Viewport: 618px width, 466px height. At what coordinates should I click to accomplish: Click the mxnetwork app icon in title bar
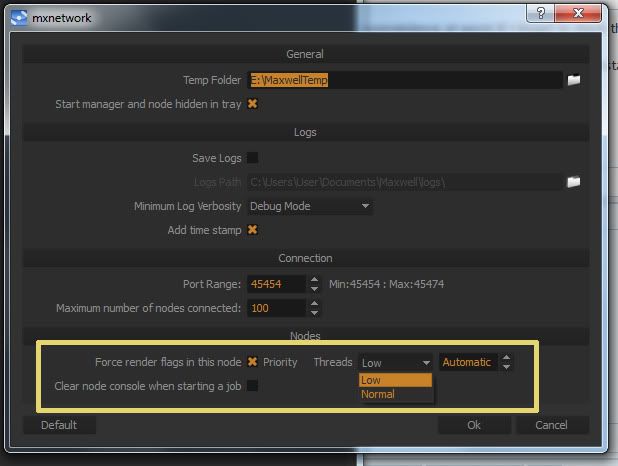(18, 17)
